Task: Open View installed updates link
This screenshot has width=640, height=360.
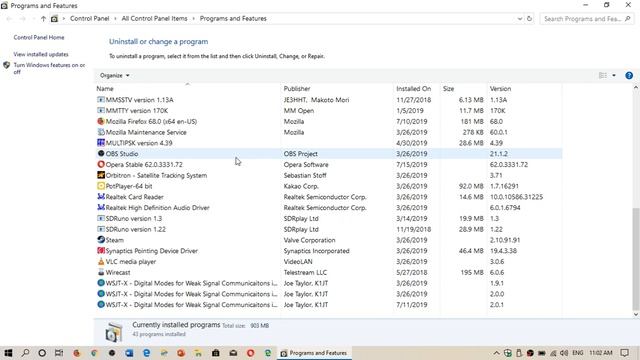Action: tap(41, 54)
